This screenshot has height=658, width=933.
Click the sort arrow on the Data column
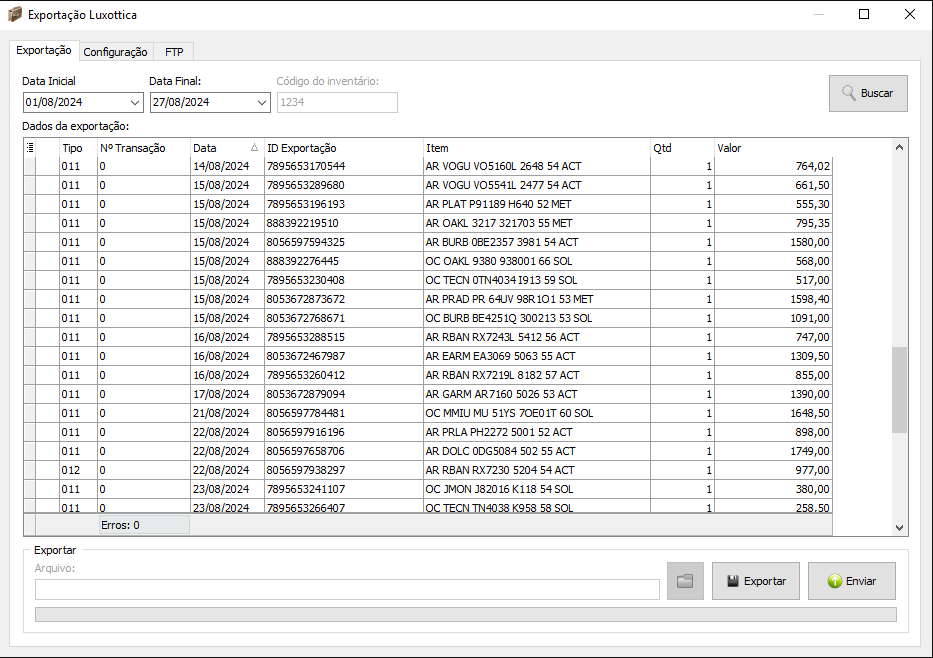pos(254,148)
